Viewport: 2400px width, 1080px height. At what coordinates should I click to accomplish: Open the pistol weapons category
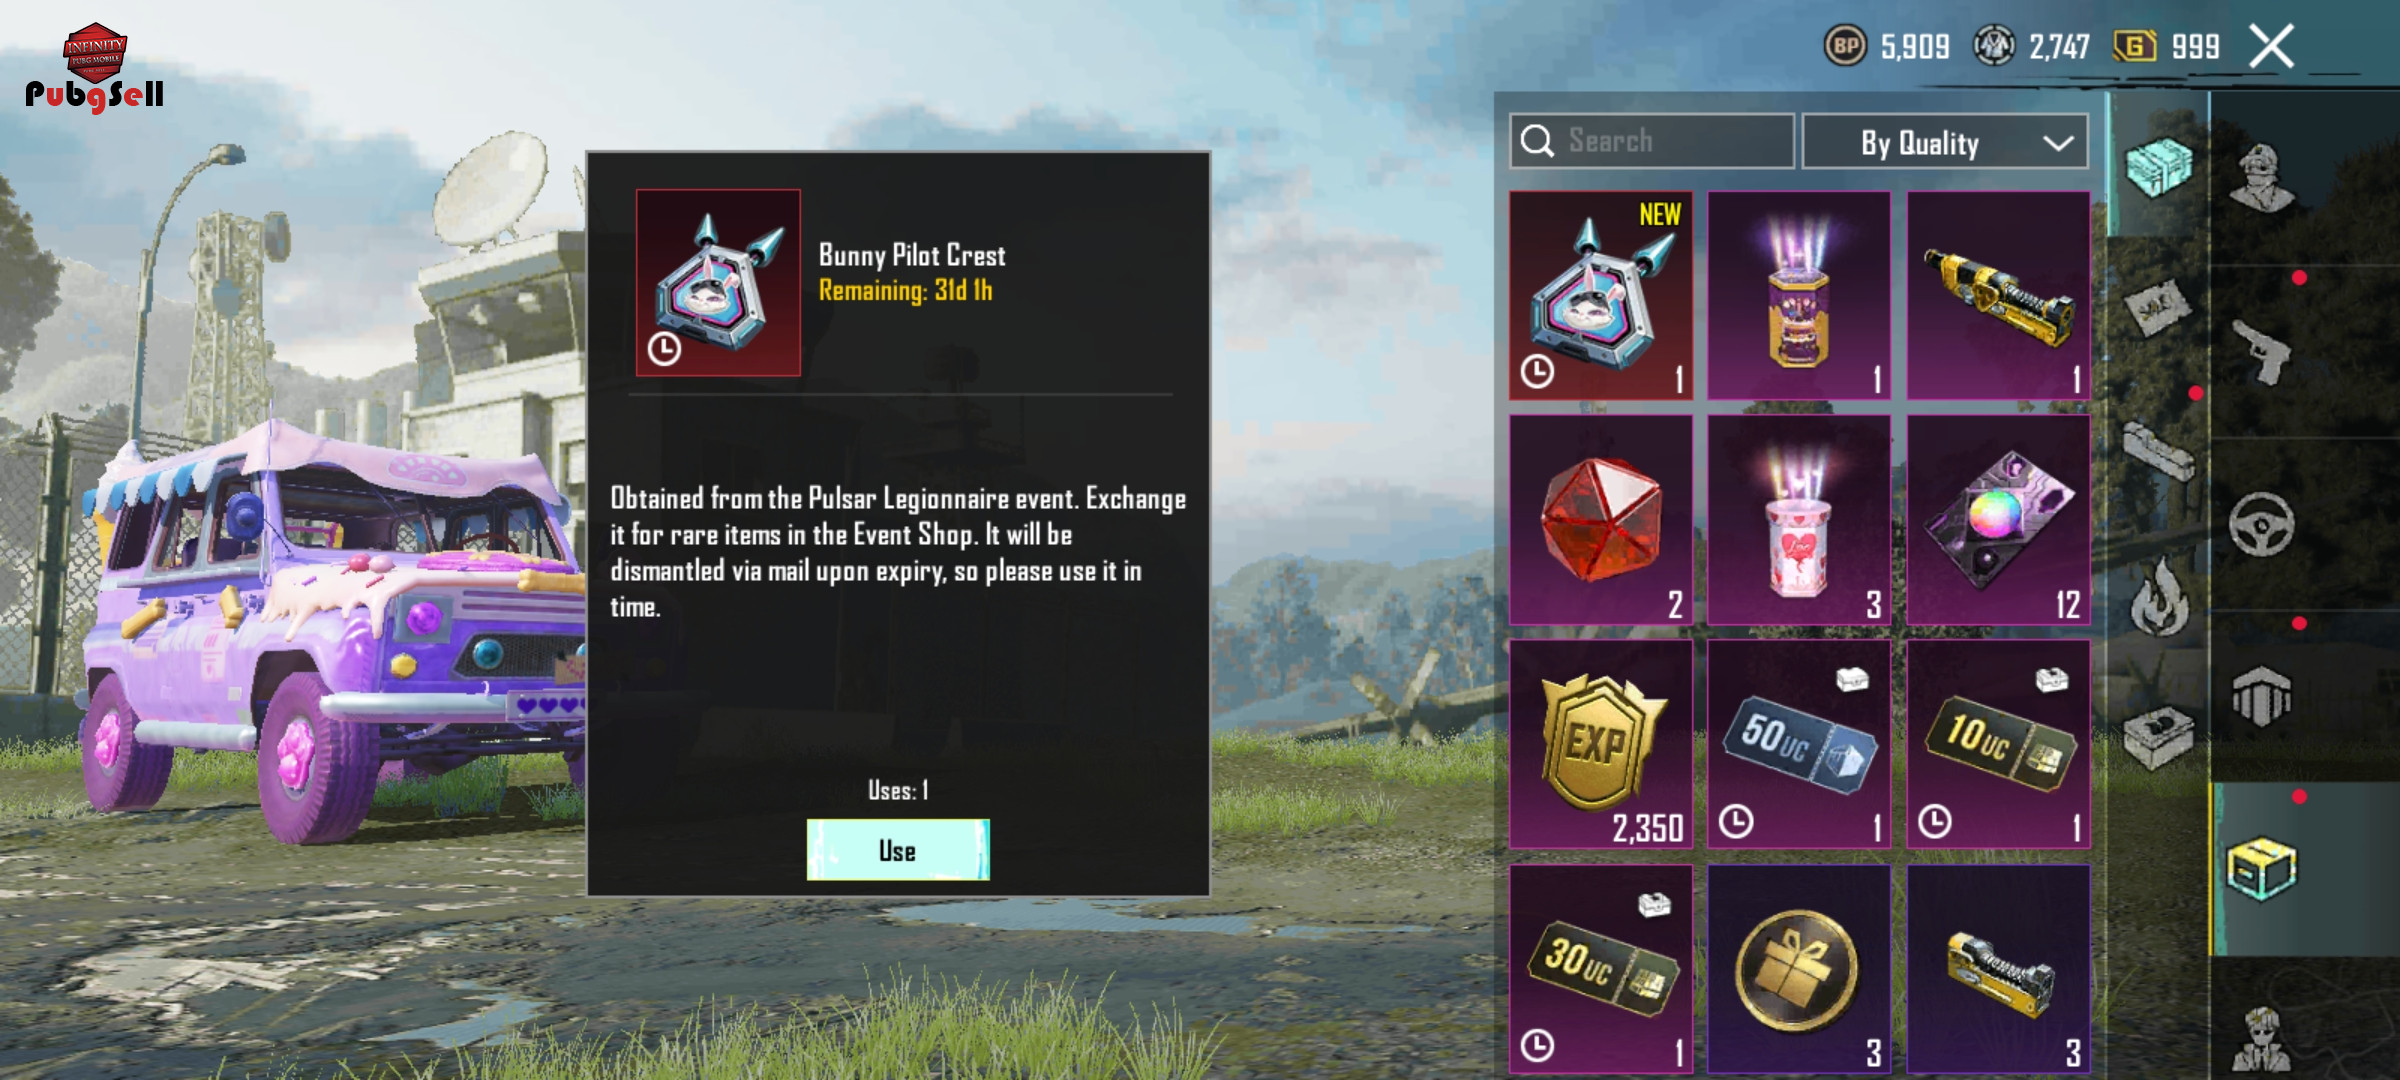point(2261,352)
